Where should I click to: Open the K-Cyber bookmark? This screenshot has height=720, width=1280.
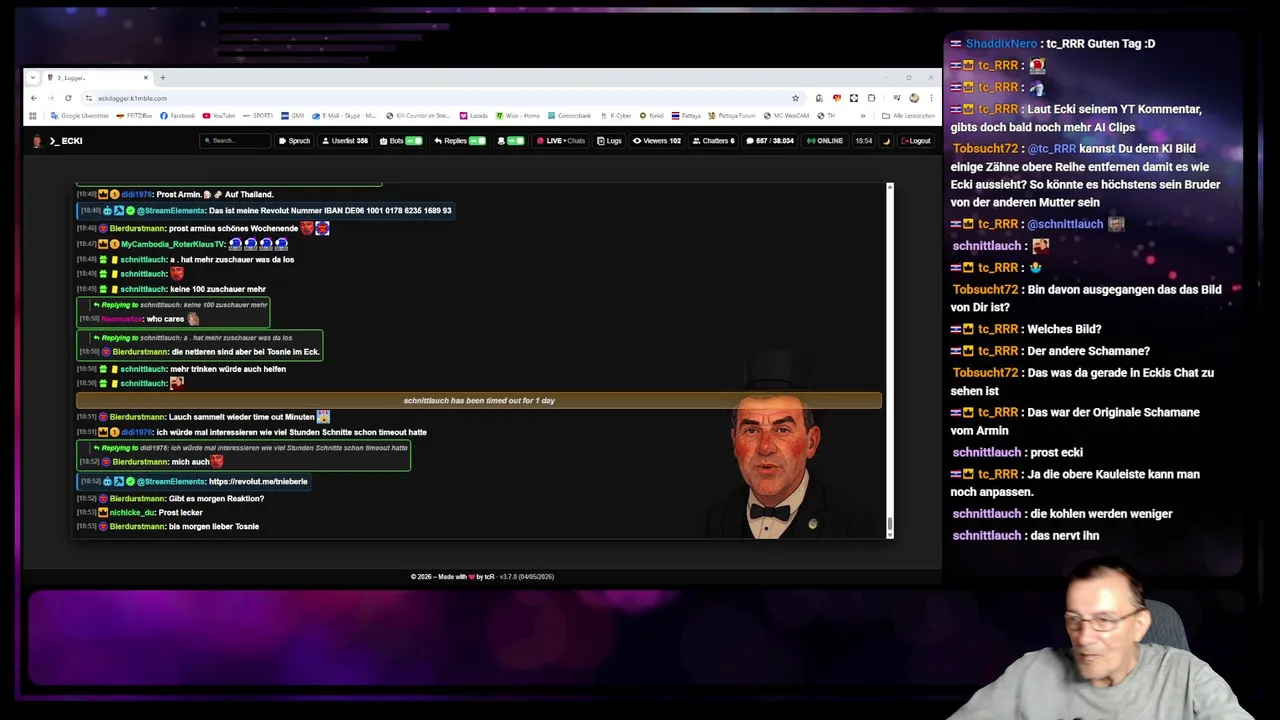[x=615, y=116]
